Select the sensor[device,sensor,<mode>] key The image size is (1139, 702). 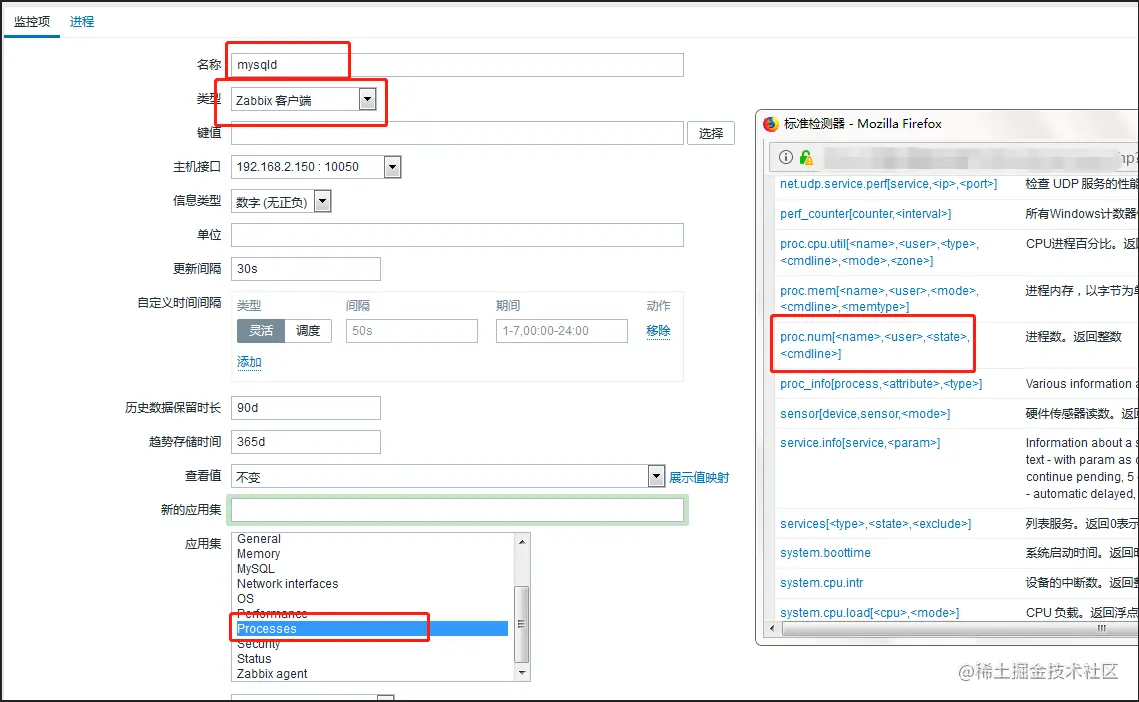click(x=865, y=413)
